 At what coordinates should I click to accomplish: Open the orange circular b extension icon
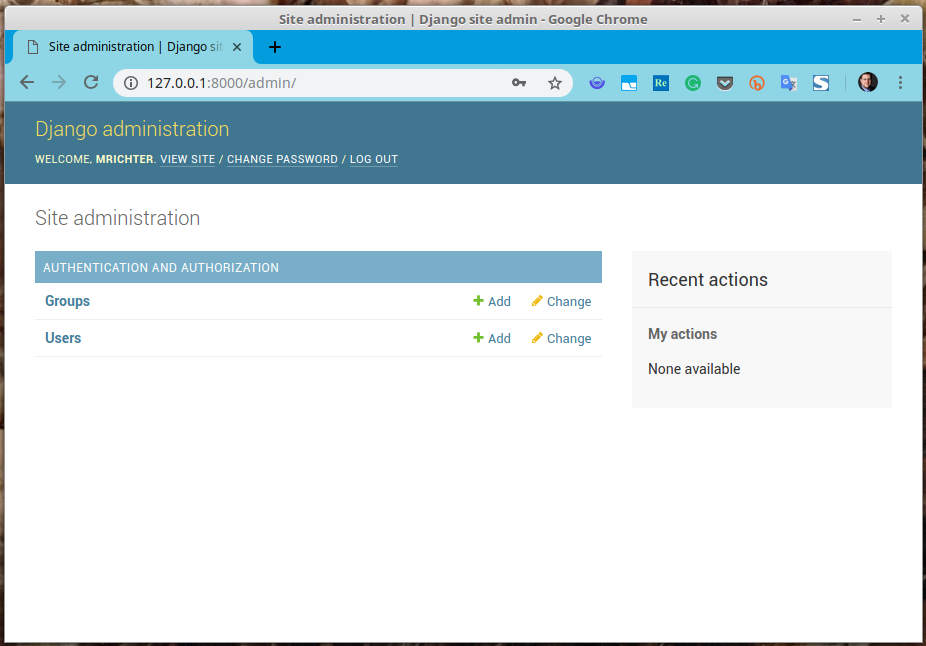coord(757,83)
